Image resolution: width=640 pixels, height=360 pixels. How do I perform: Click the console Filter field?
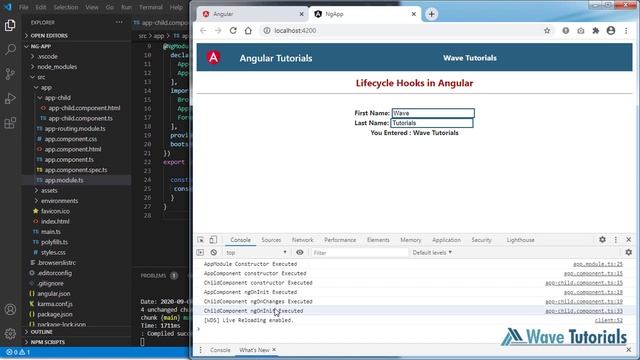pyautogui.click(x=359, y=253)
